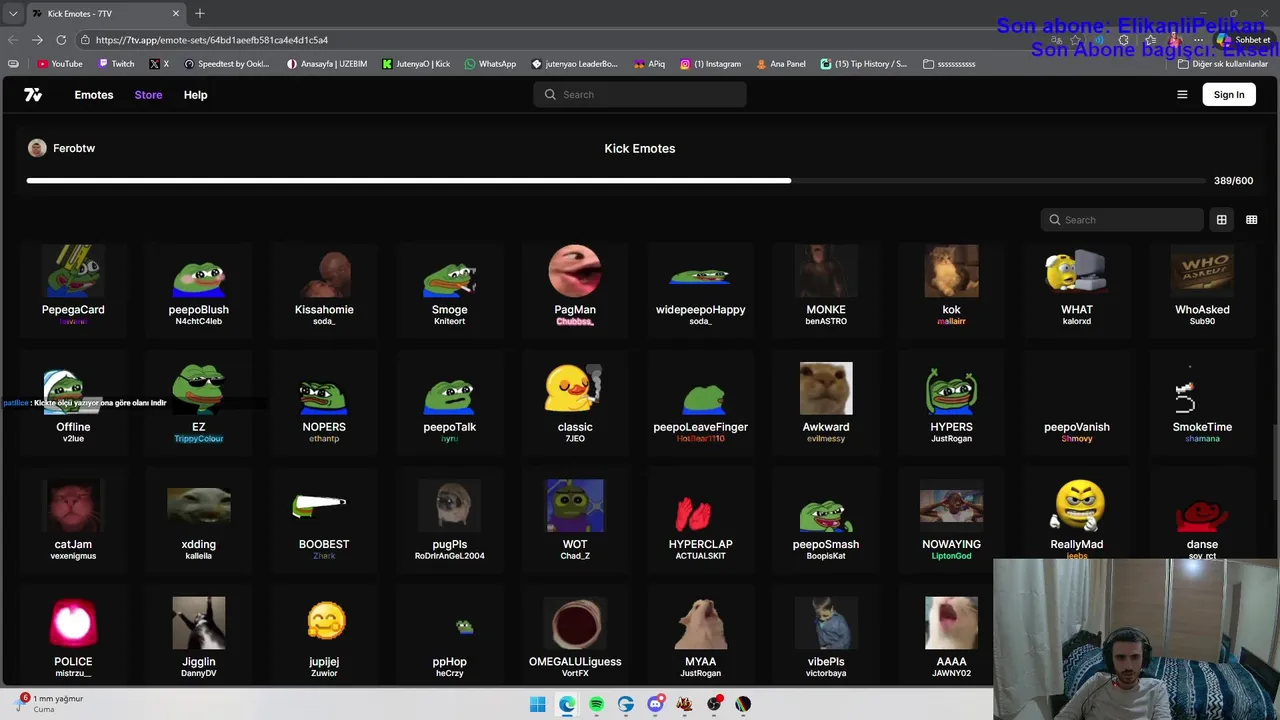This screenshot has width=1280, height=720.
Task: Go back with the browser back arrow
Action: pos(13,40)
